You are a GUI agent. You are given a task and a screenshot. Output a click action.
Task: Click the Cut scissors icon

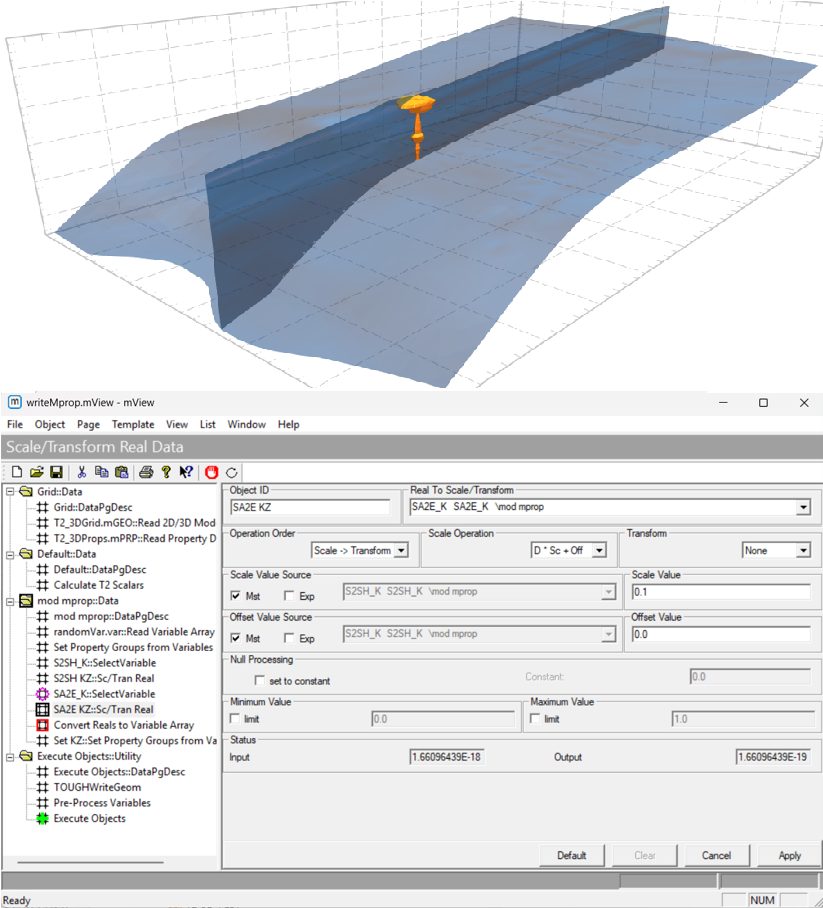coord(82,472)
